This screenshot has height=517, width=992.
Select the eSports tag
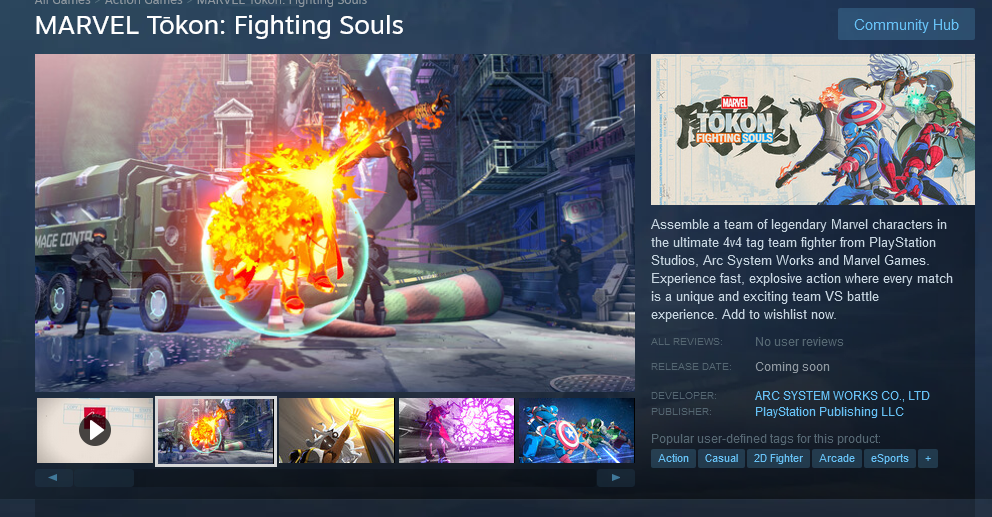tap(890, 459)
